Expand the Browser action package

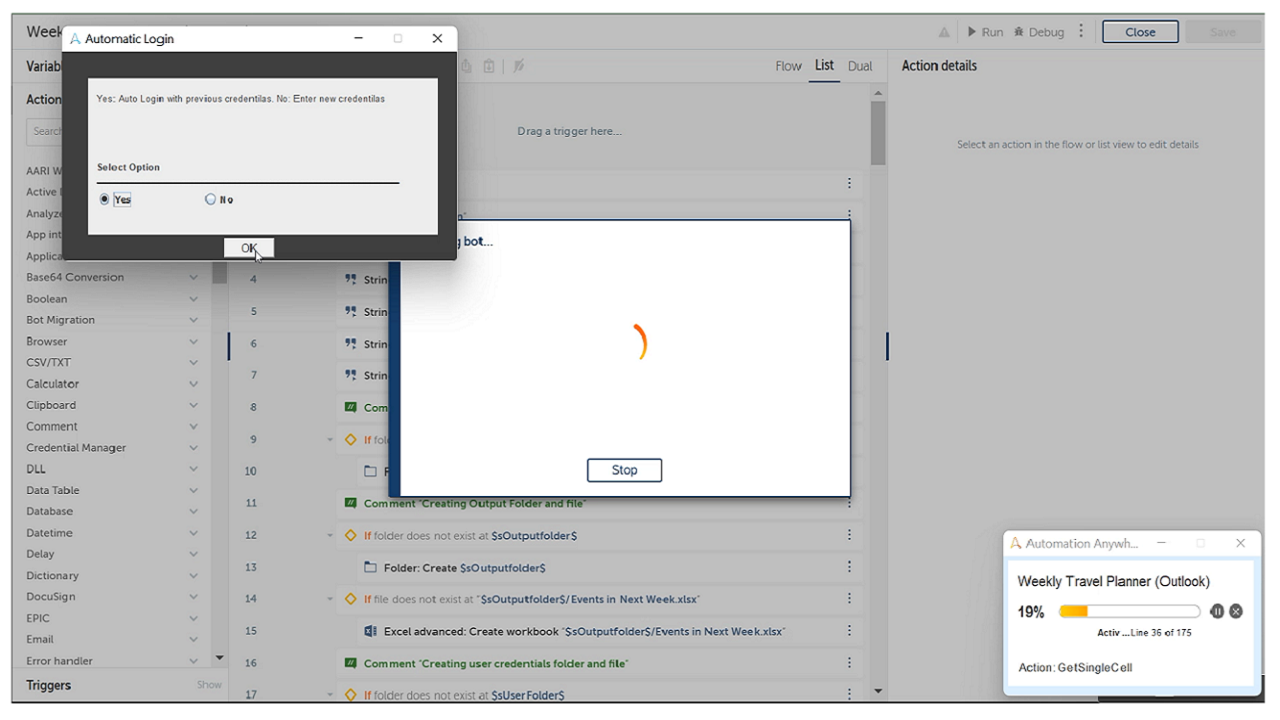[x=194, y=341]
